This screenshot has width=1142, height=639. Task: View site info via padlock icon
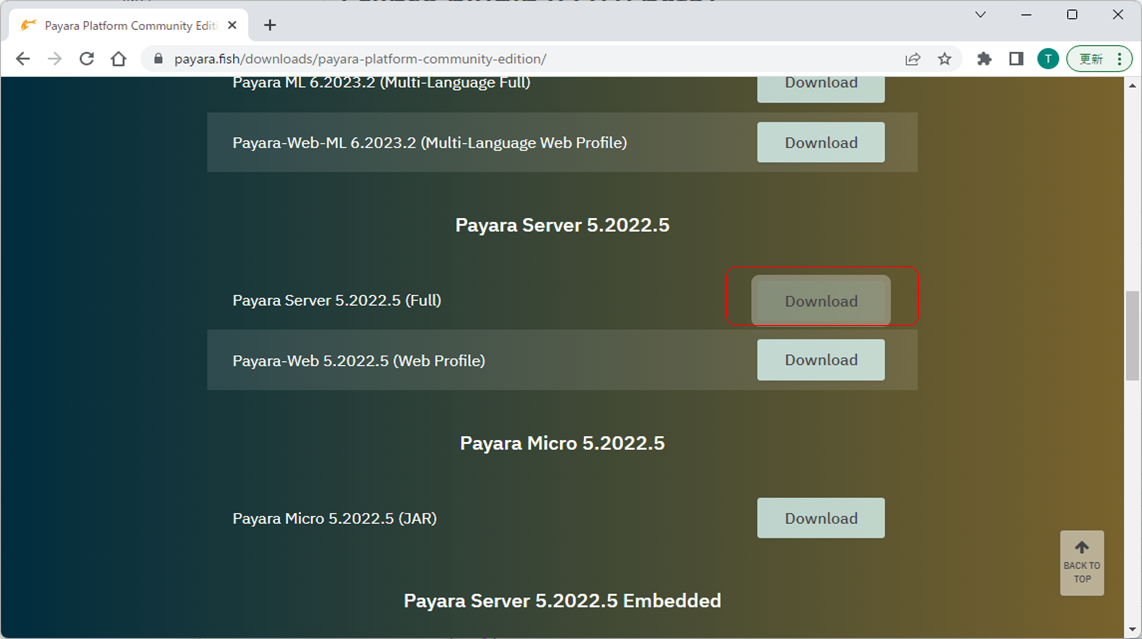[158, 59]
